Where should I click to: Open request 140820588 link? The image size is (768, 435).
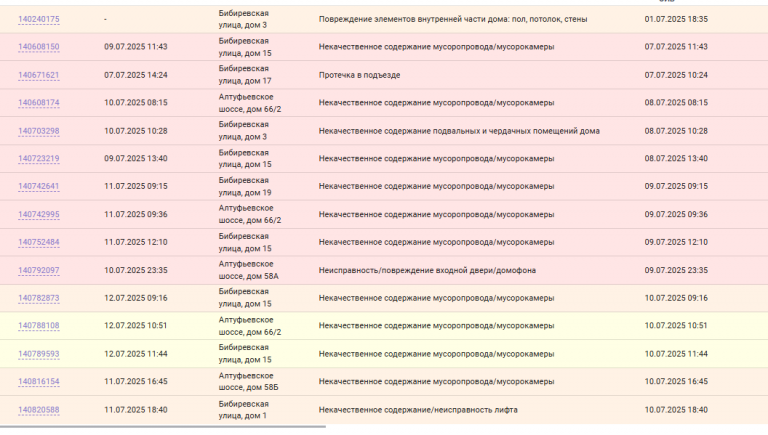[x=39, y=410]
